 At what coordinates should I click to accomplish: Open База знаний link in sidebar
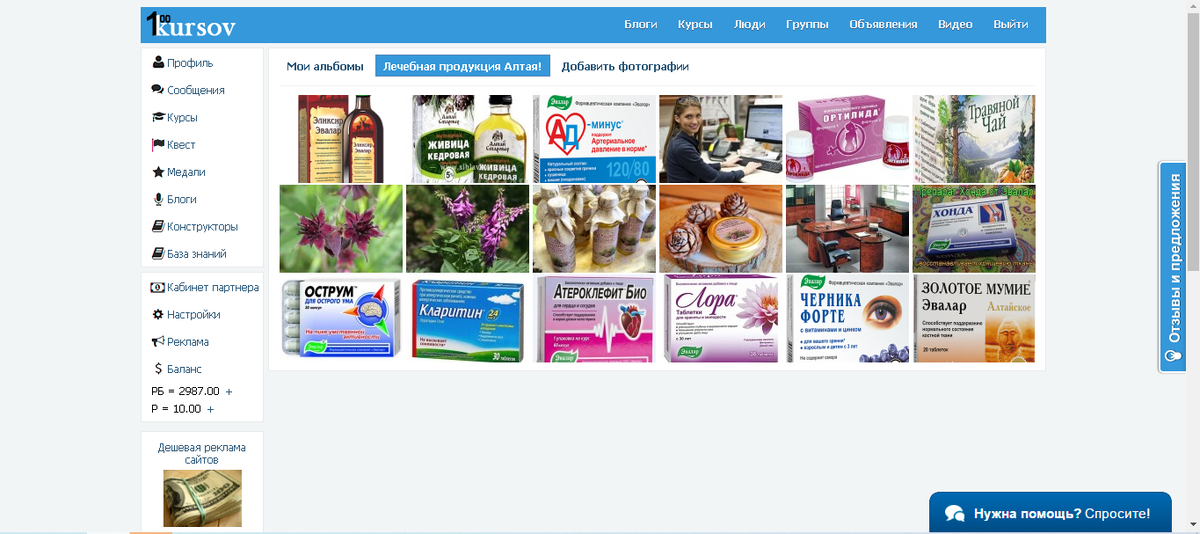click(197, 254)
